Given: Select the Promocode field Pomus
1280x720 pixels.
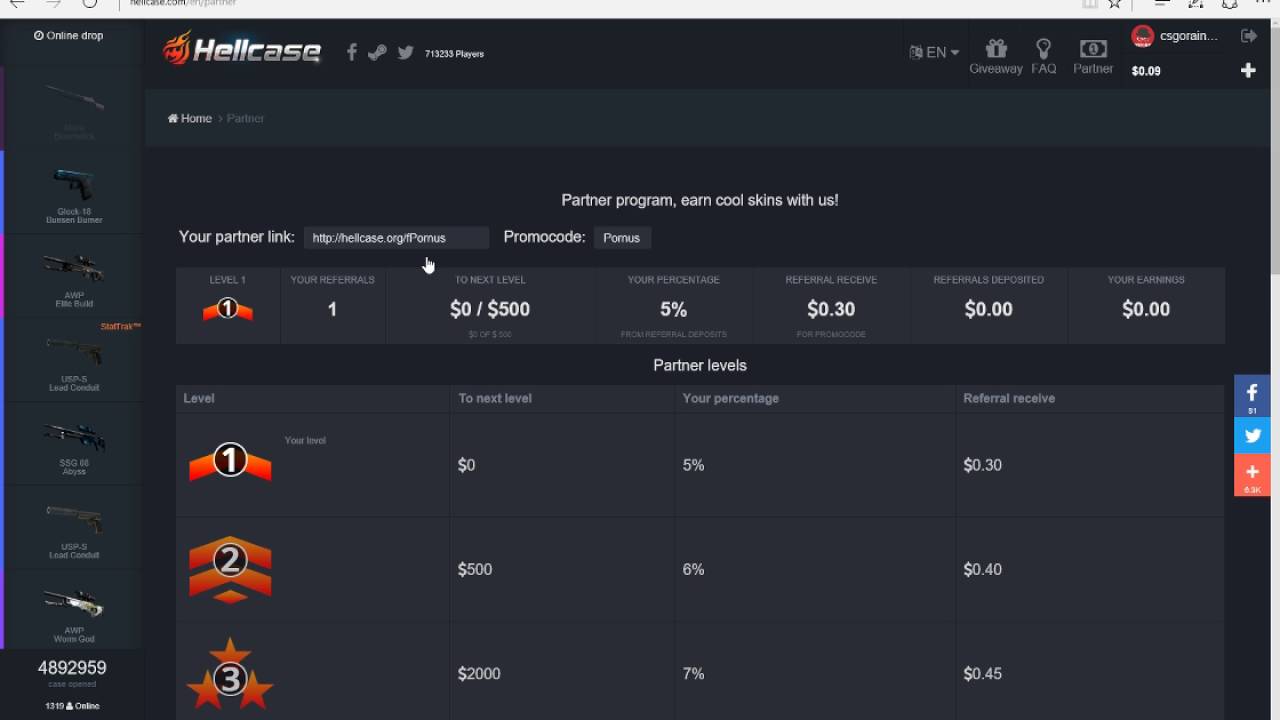Looking at the screenshot, I should click(622, 238).
